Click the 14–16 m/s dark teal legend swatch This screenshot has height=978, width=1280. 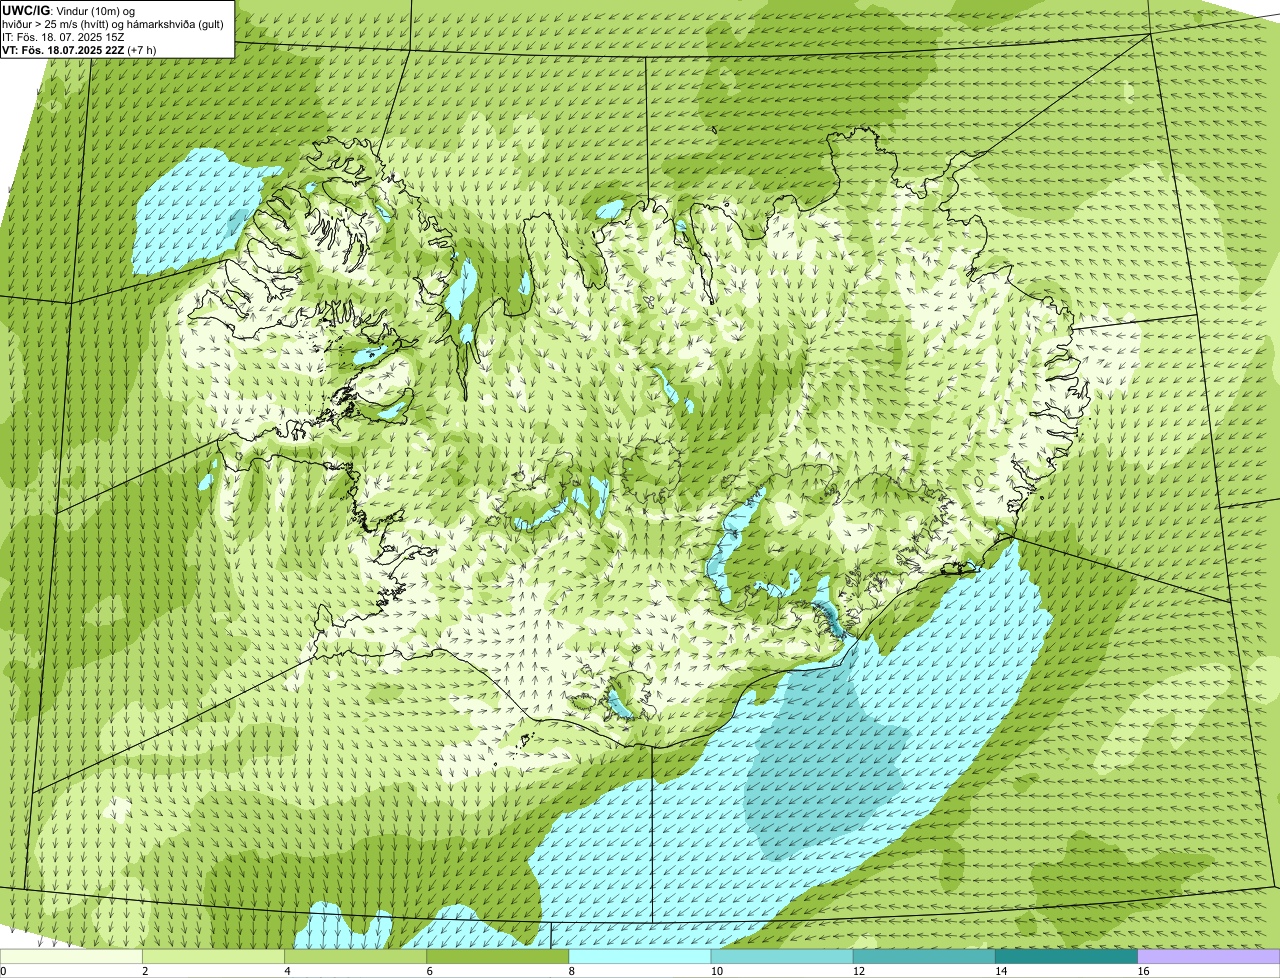[1067, 956]
